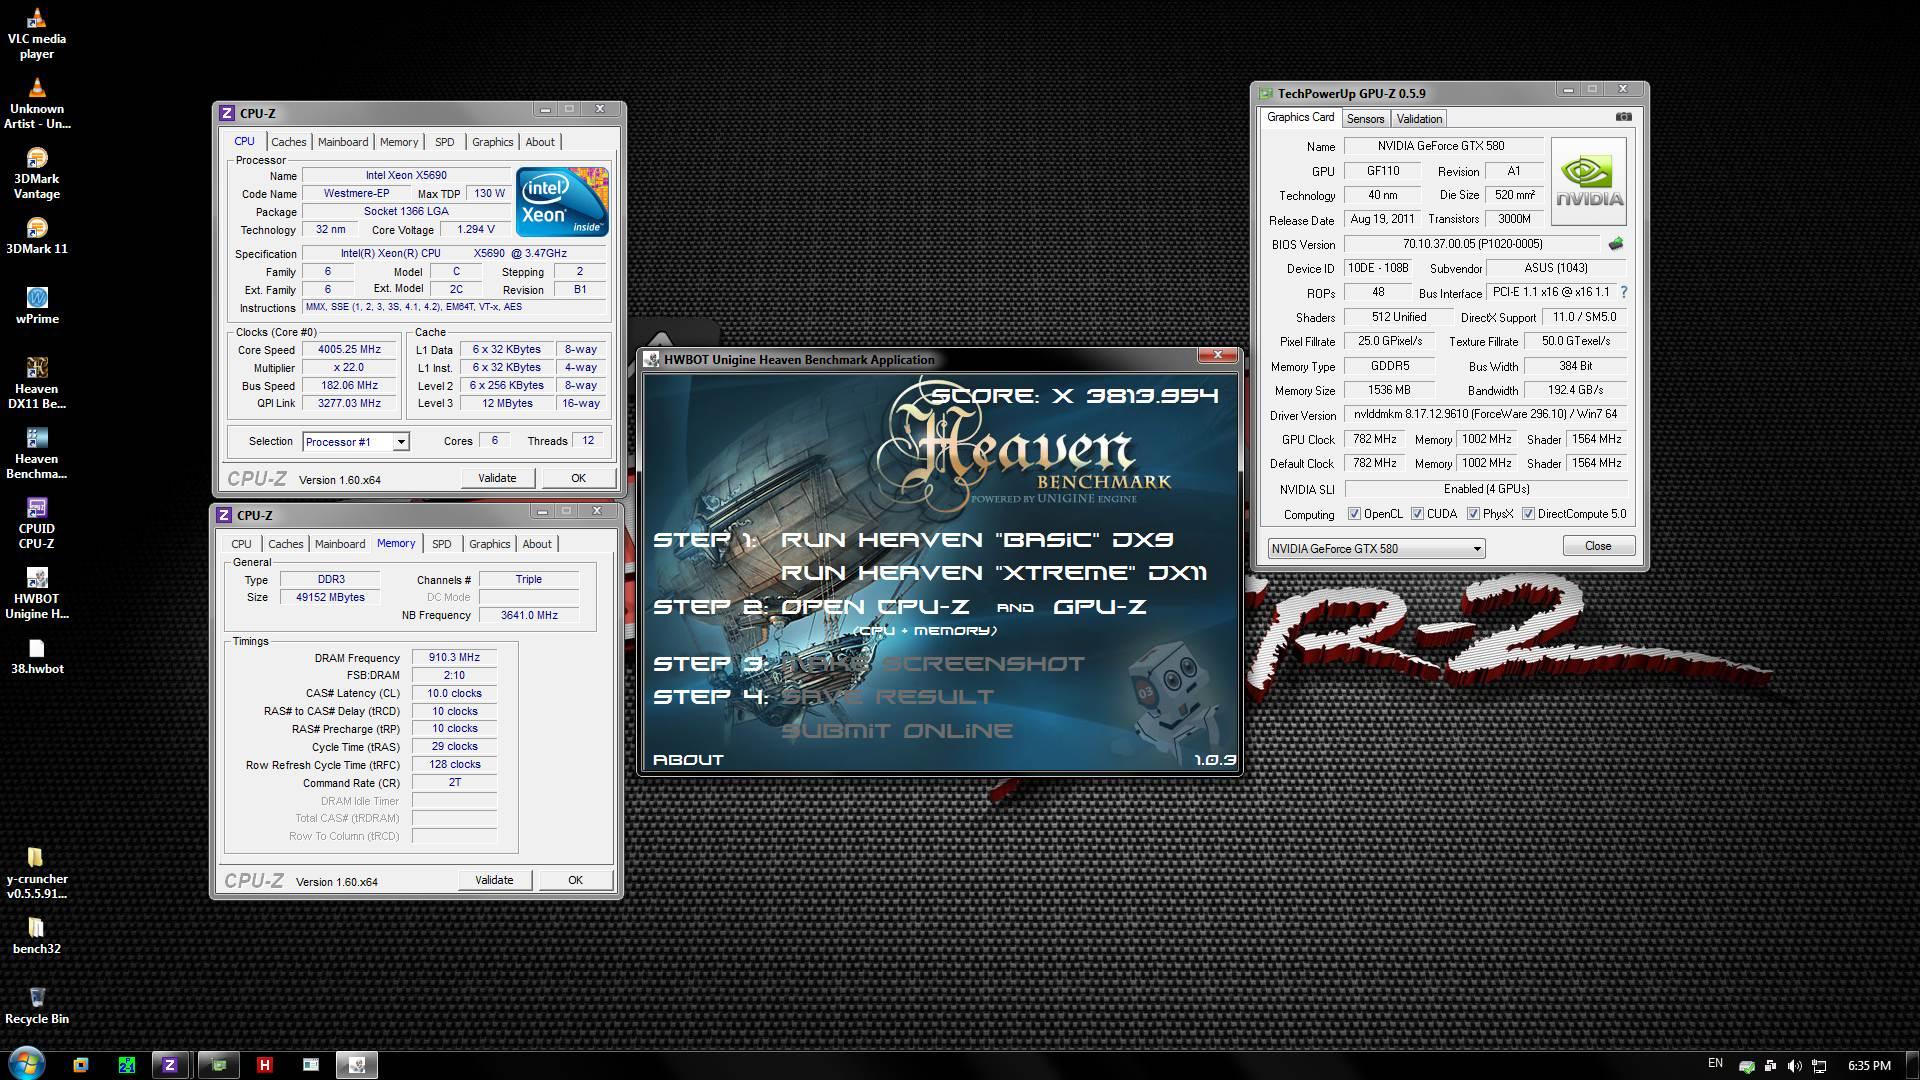The width and height of the screenshot is (1920, 1080).
Task: Open the VLC media player desktop icon
Action: [36, 34]
